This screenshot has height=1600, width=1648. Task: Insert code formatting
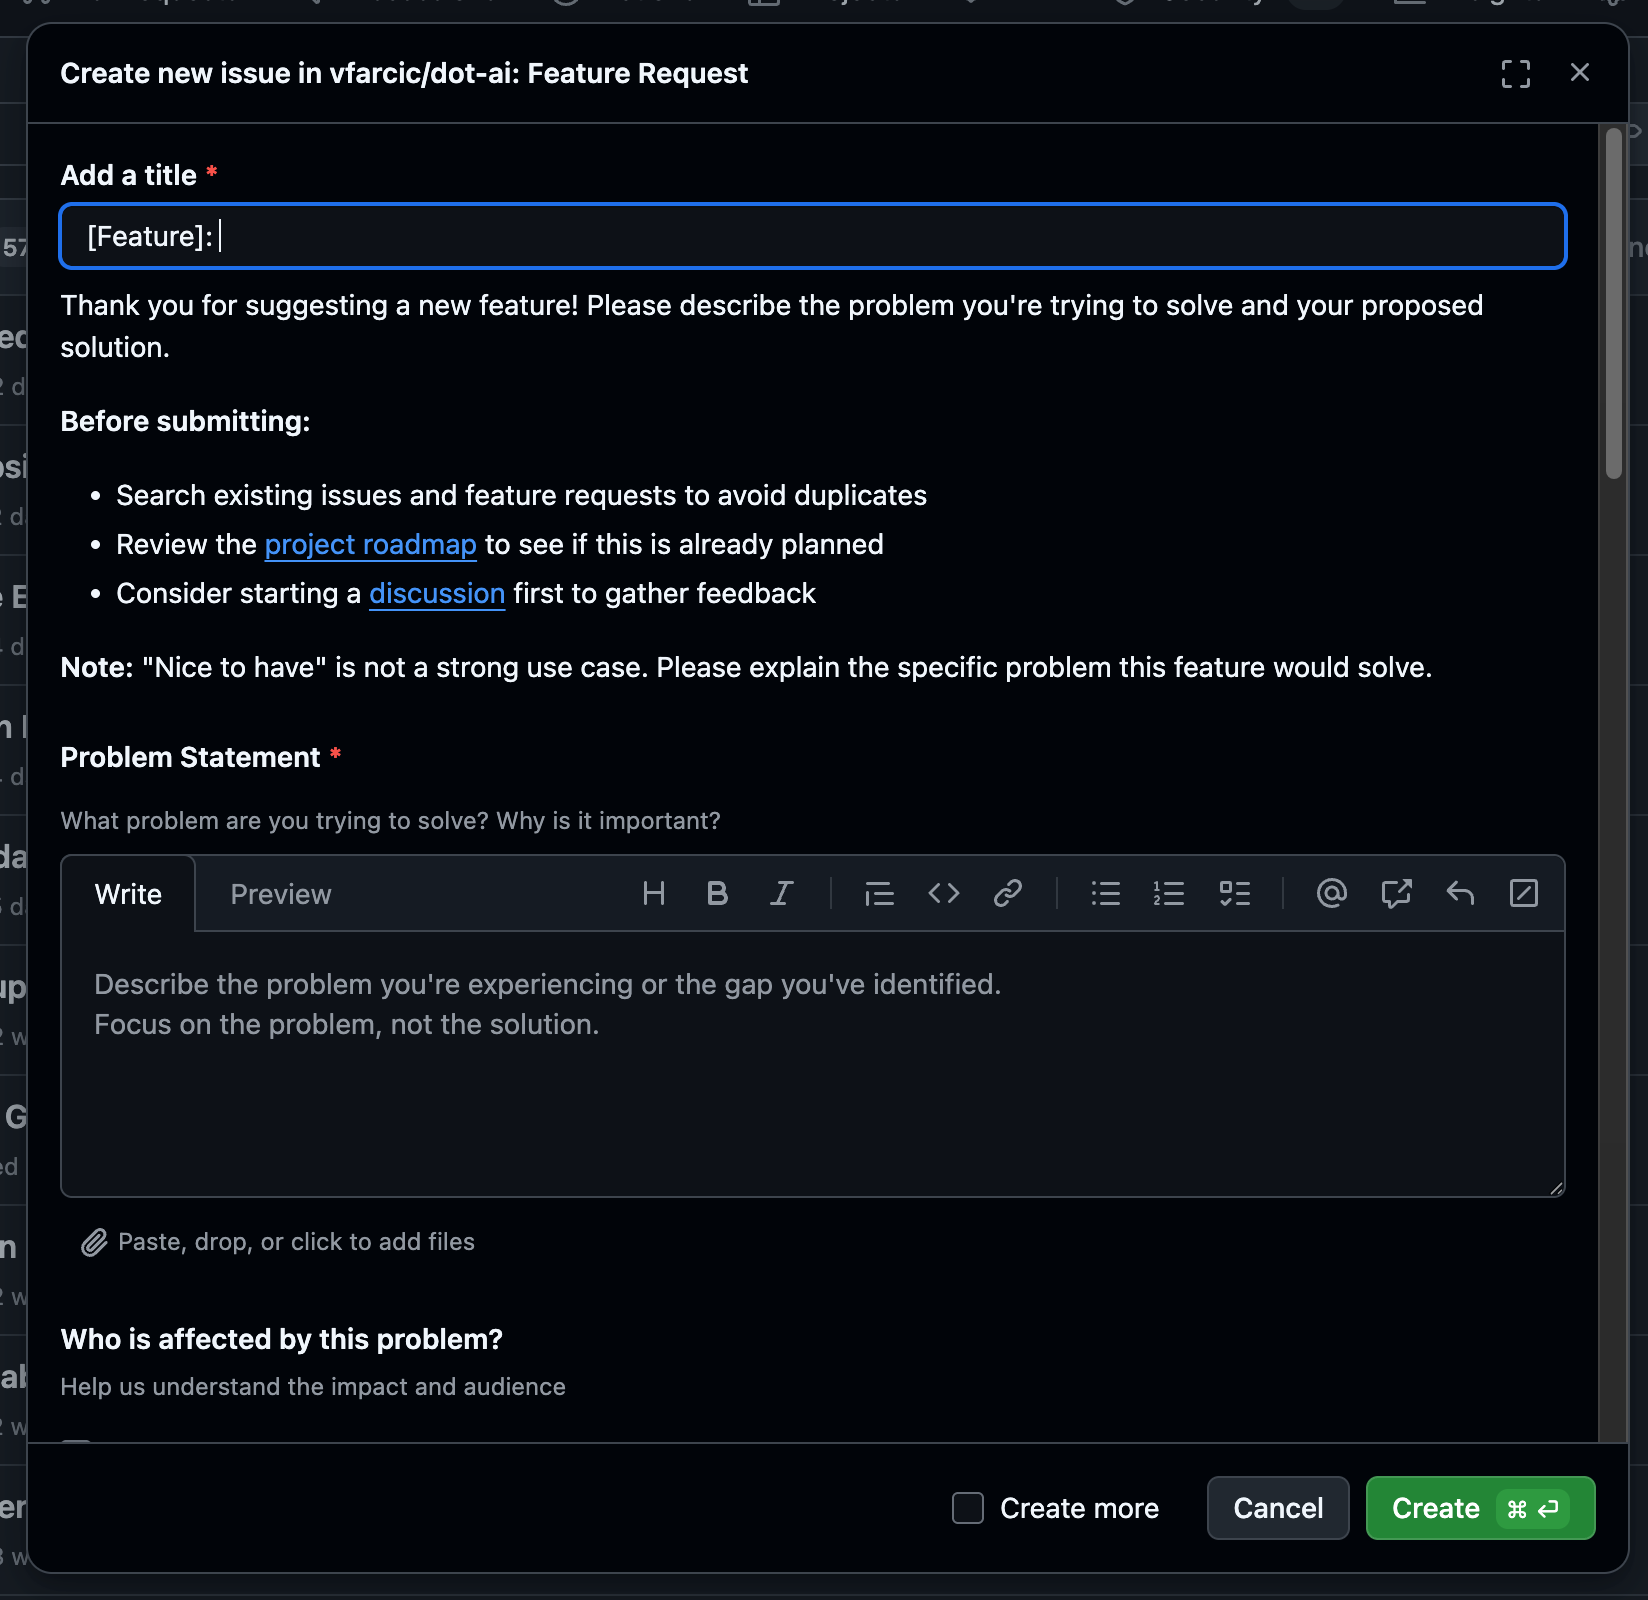(943, 893)
